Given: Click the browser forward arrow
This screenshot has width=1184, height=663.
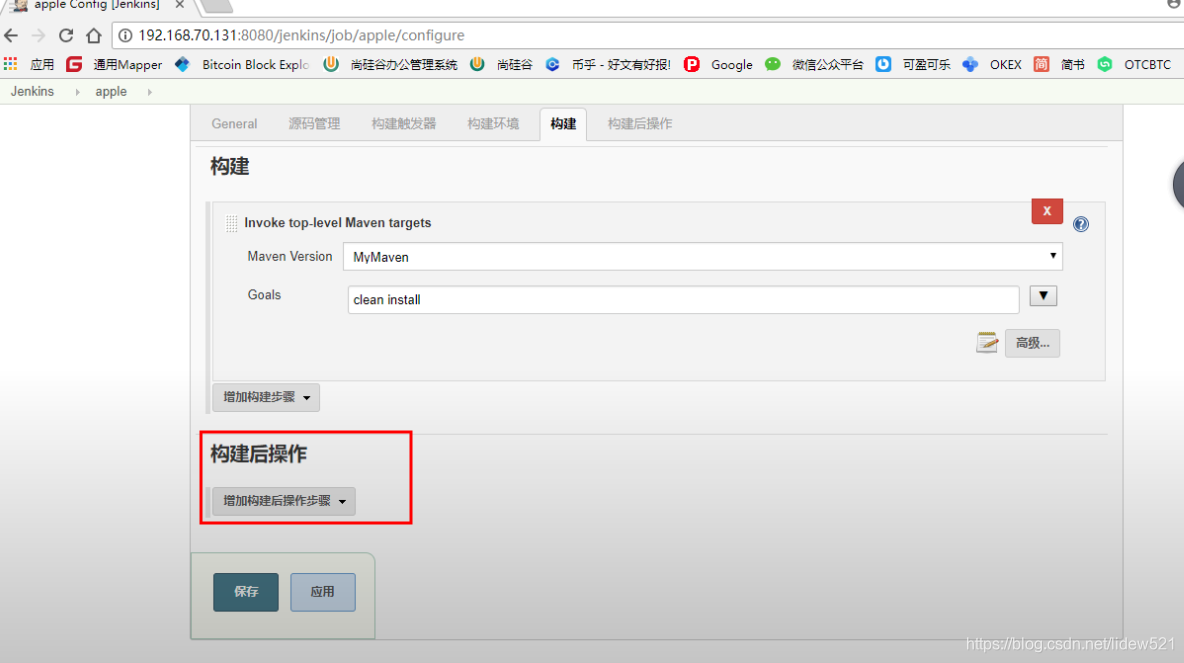Looking at the screenshot, I should 39,35.
